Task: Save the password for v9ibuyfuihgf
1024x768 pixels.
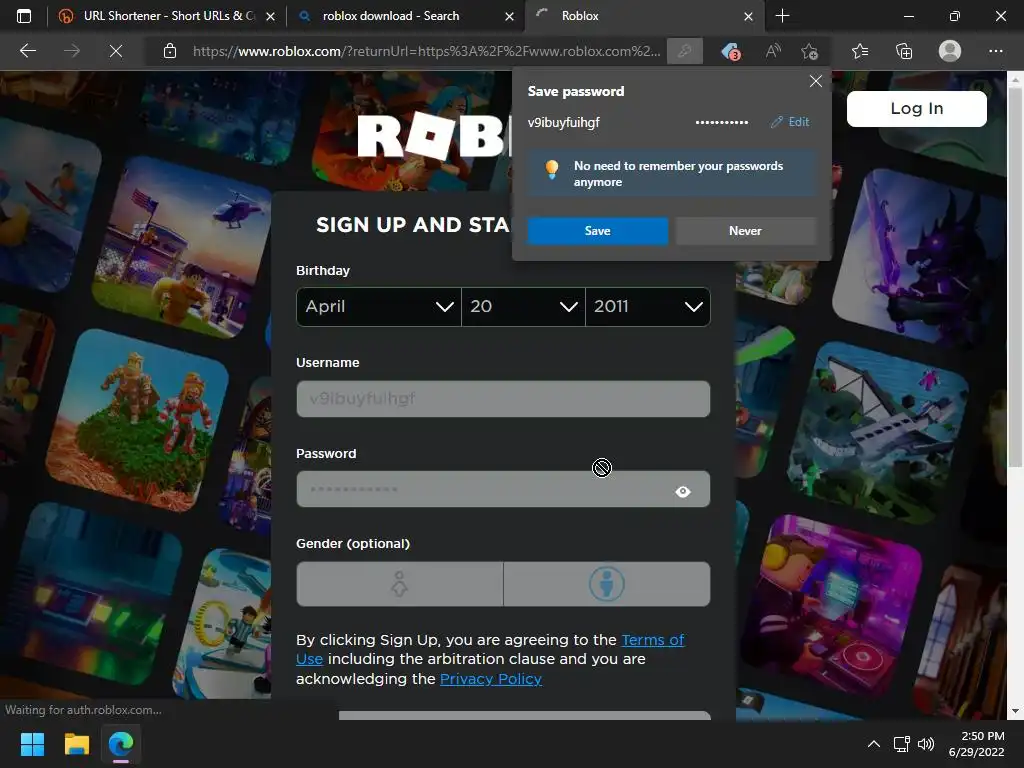Action: [x=598, y=231]
